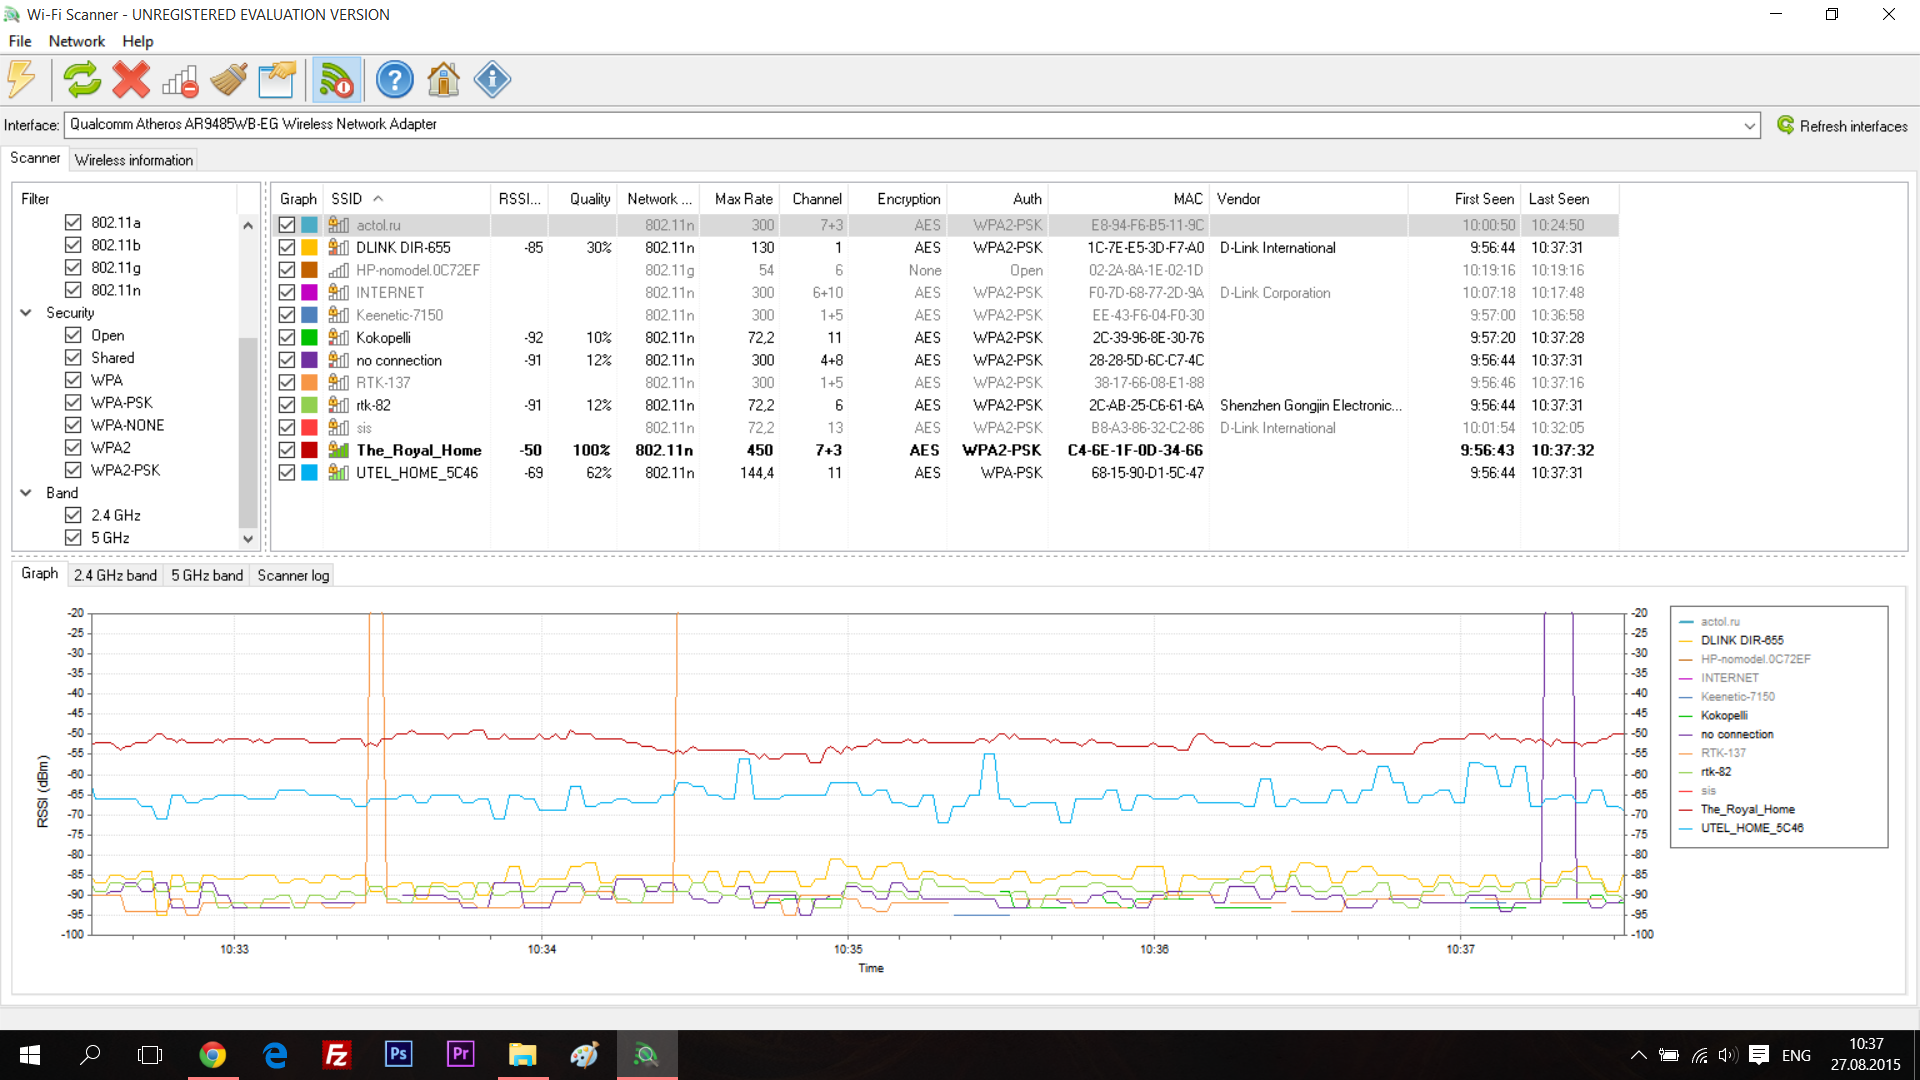The image size is (1920, 1080).
Task: Click green color swatch for Kokopelli
Action: coord(309,338)
